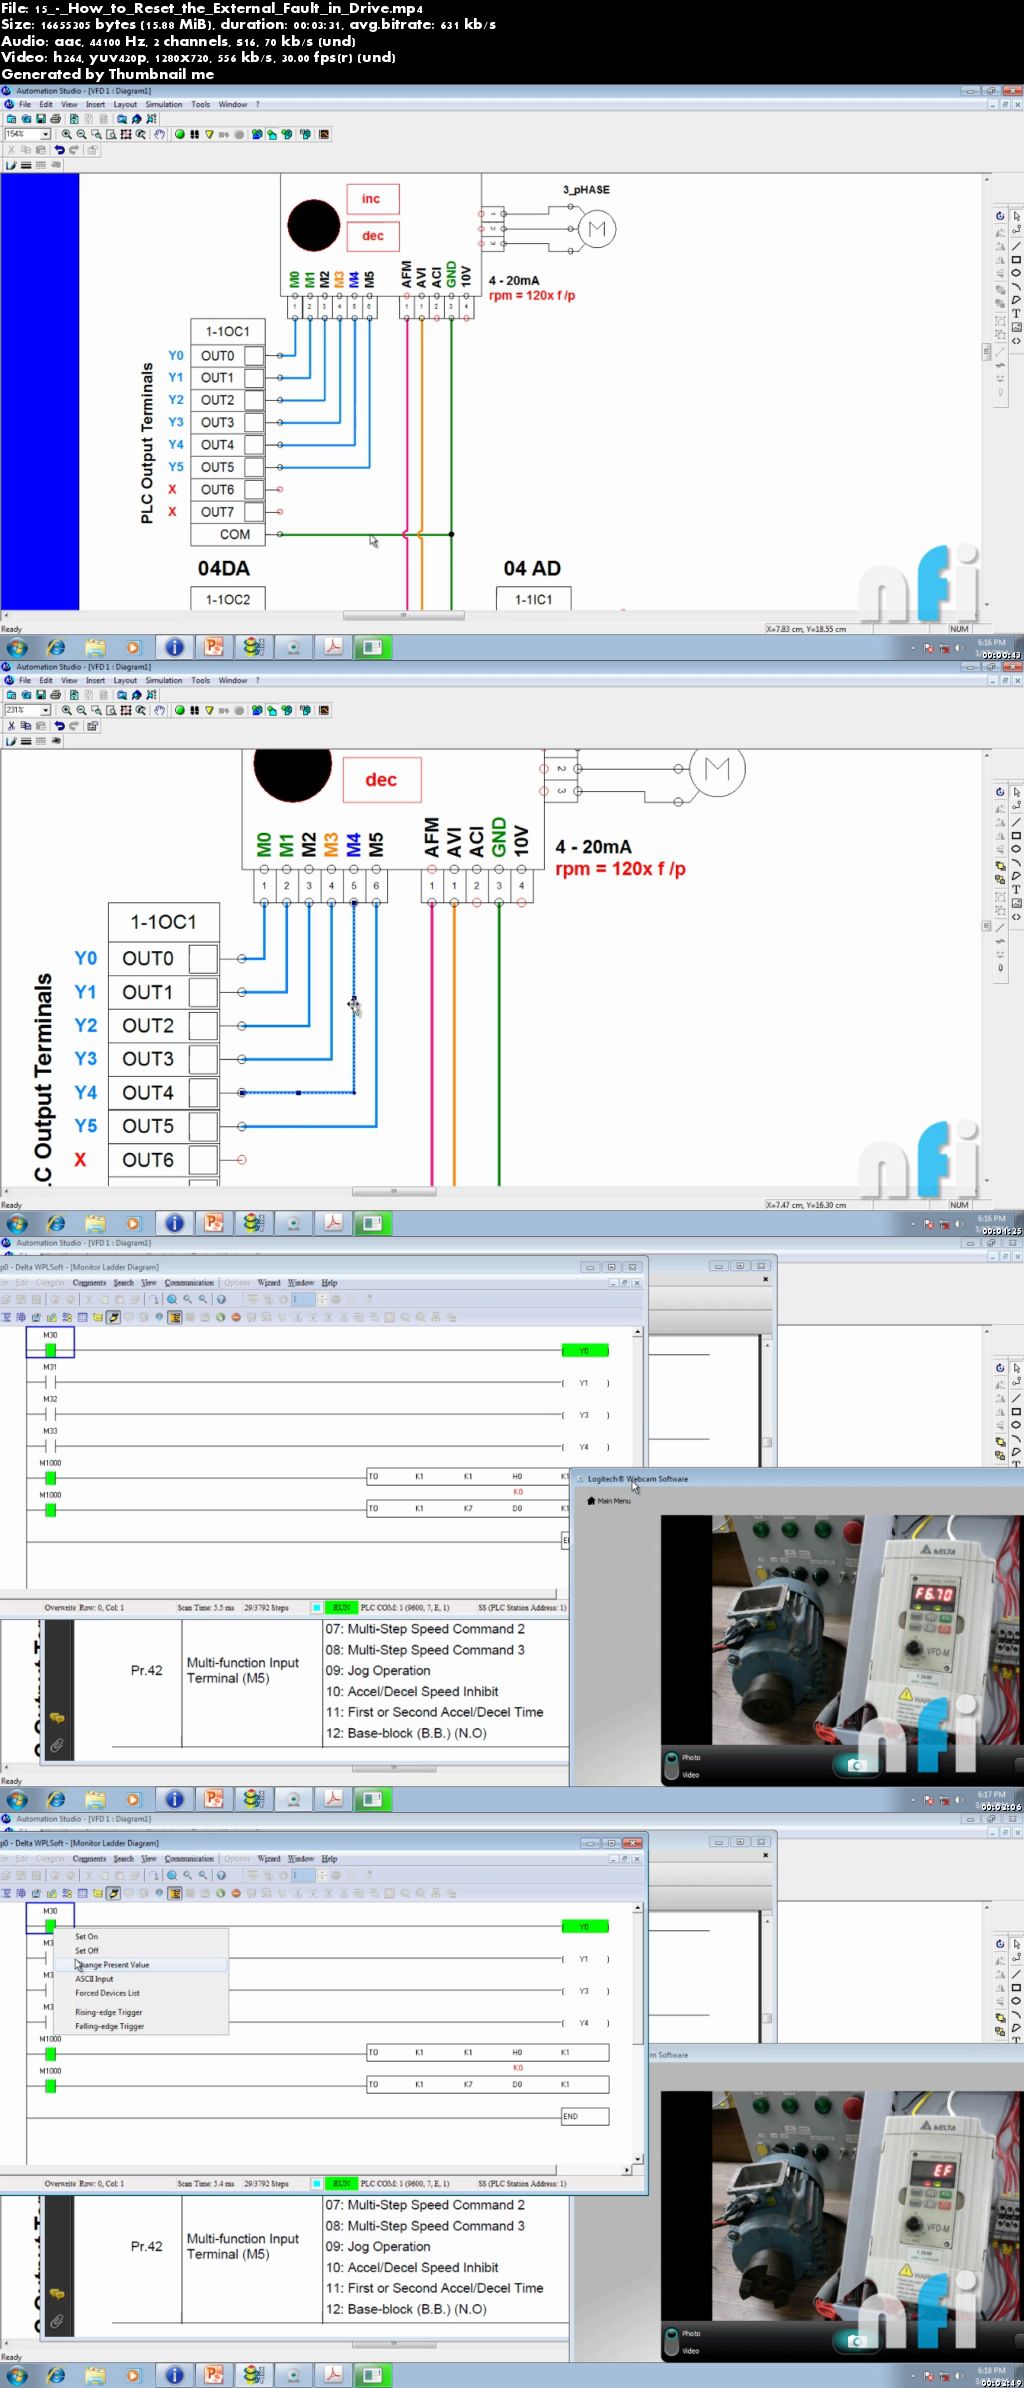The image size is (1024, 2388).
Task: Open WPLSoft Help menu in the fourth frame
Action: 329,1858
